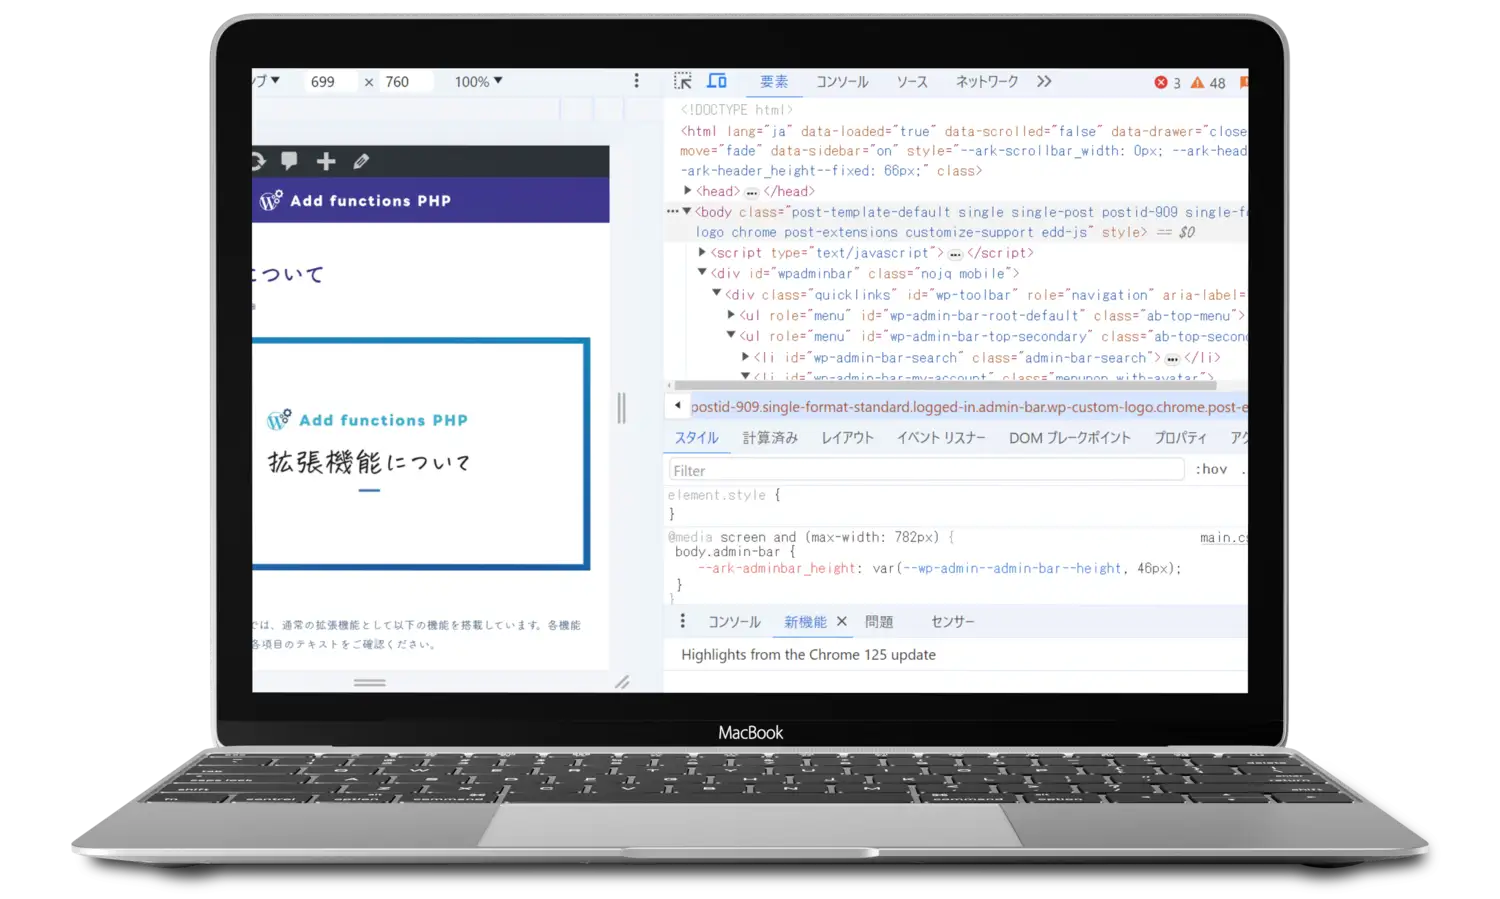Screen dimensions: 1500x899
Task: Toggle the :hov element state button
Action: [x=1212, y=469]
